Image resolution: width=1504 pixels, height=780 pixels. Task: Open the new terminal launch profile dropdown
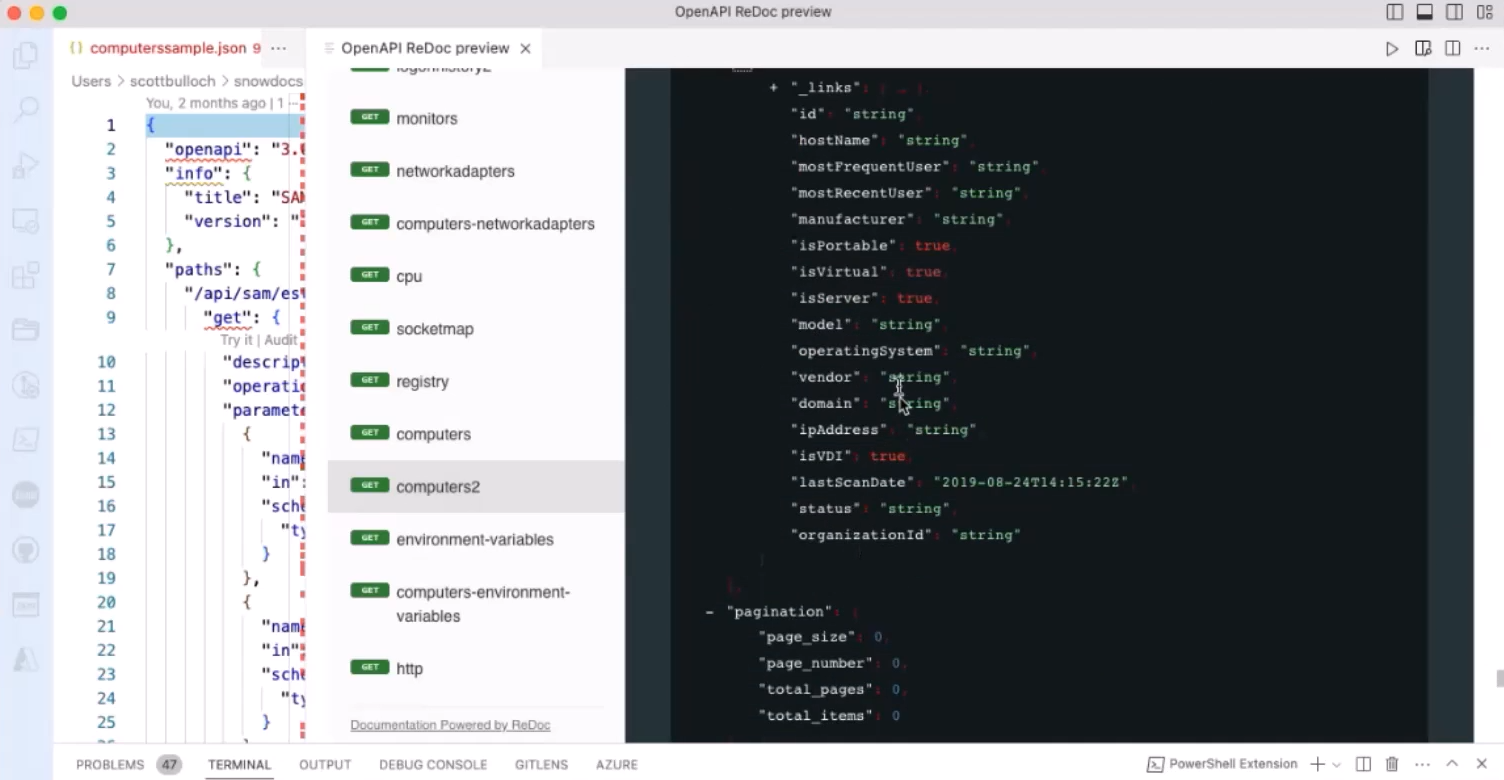1336,764
